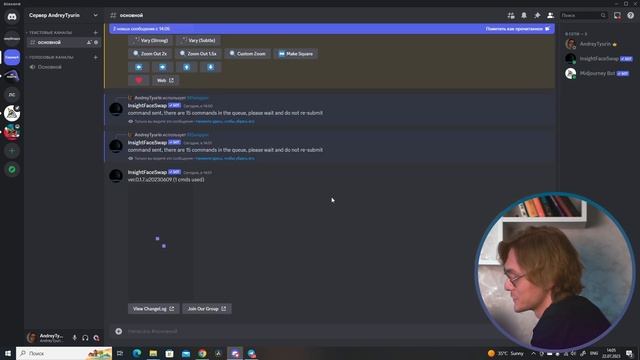
Task: Click the InsightFaceSwap name on version message
Action: (147, 172)
